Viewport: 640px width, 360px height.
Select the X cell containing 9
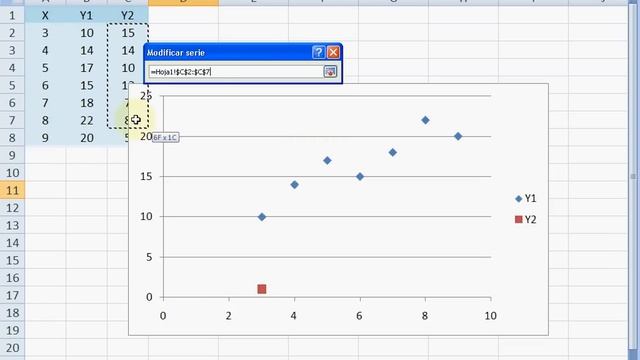[x=45, y=138]
